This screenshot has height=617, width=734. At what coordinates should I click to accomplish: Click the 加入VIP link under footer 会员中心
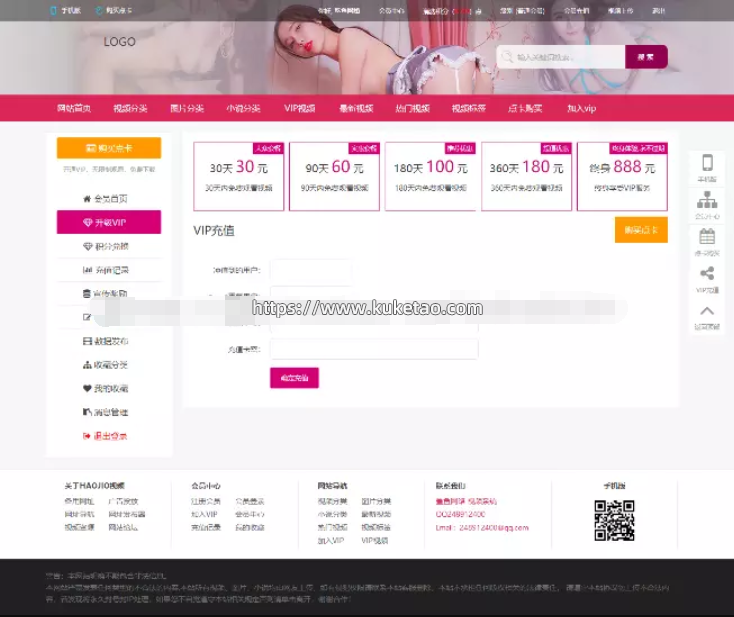pyautogui.click(x=204, y=514)
